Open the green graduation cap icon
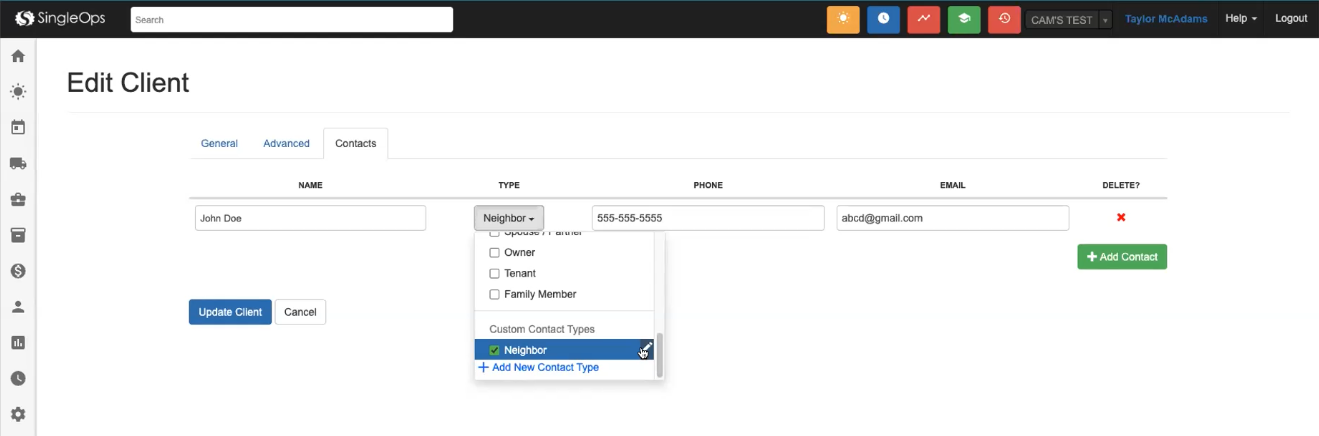Viewport: 1319px width, 436px height. tap(963, 19)
